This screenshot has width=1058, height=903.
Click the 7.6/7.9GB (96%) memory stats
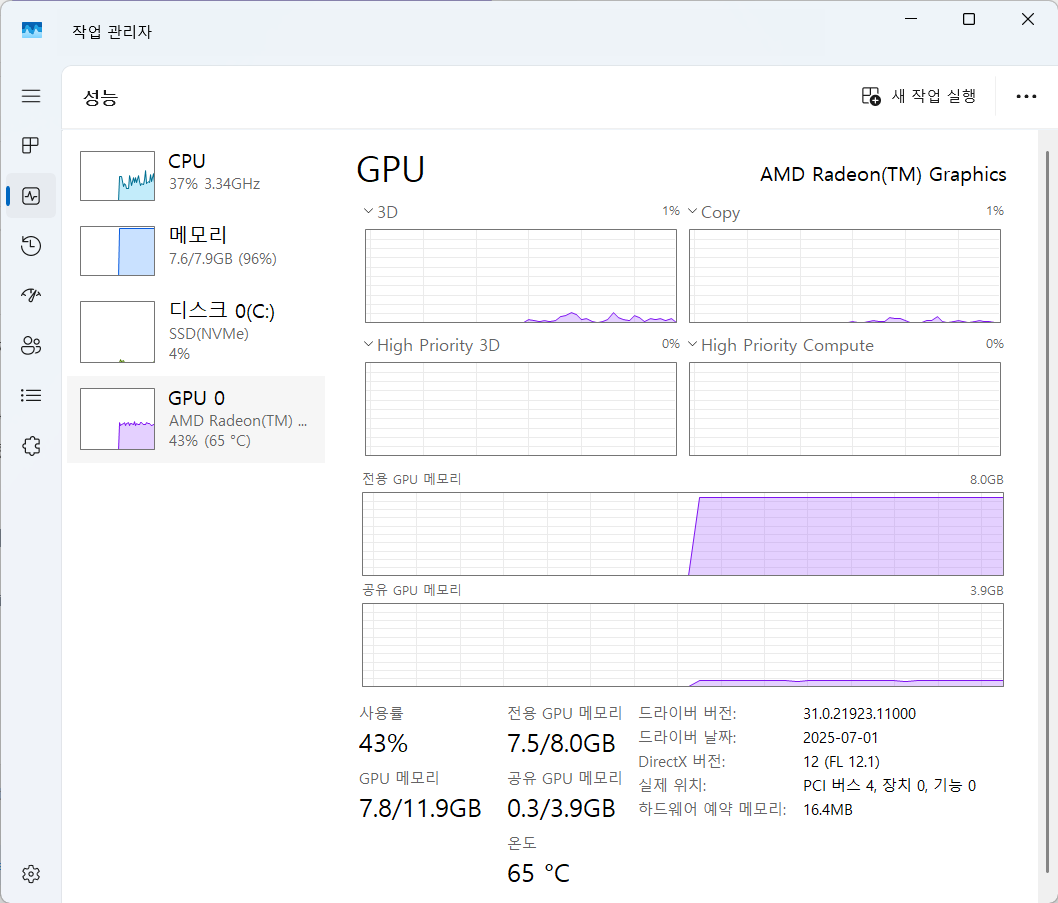click(x=223, y=258)
